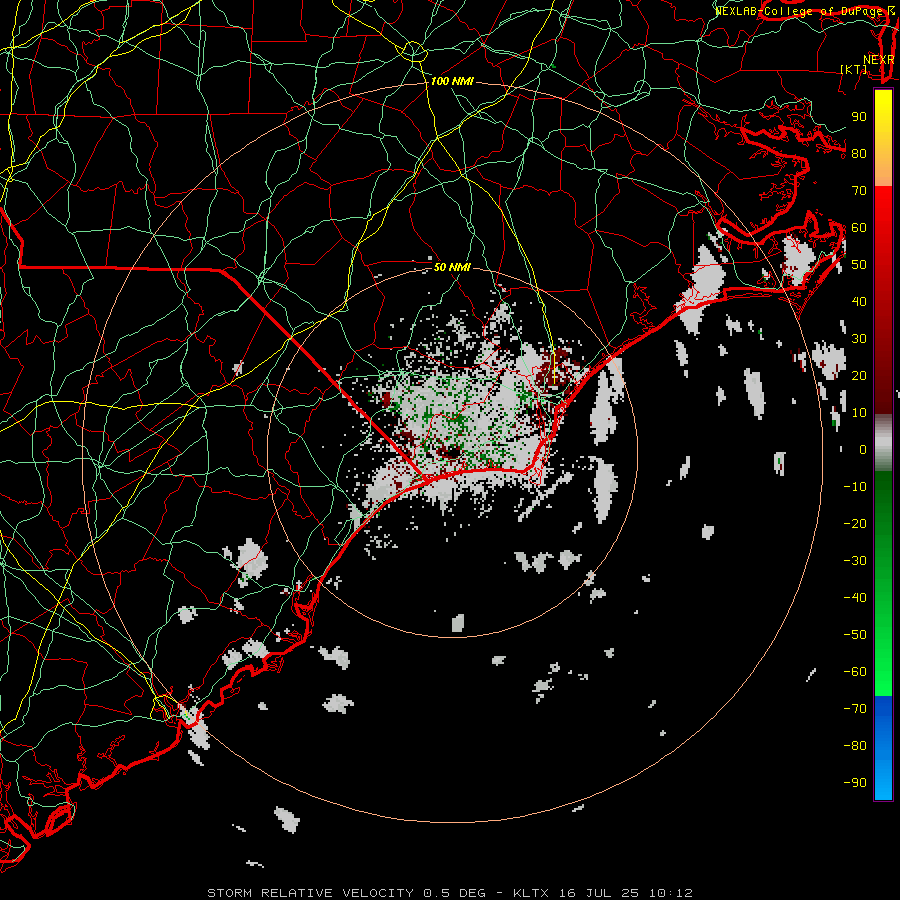
Task: Click the "16 JUL 25" date text
Action: [599, 893]
